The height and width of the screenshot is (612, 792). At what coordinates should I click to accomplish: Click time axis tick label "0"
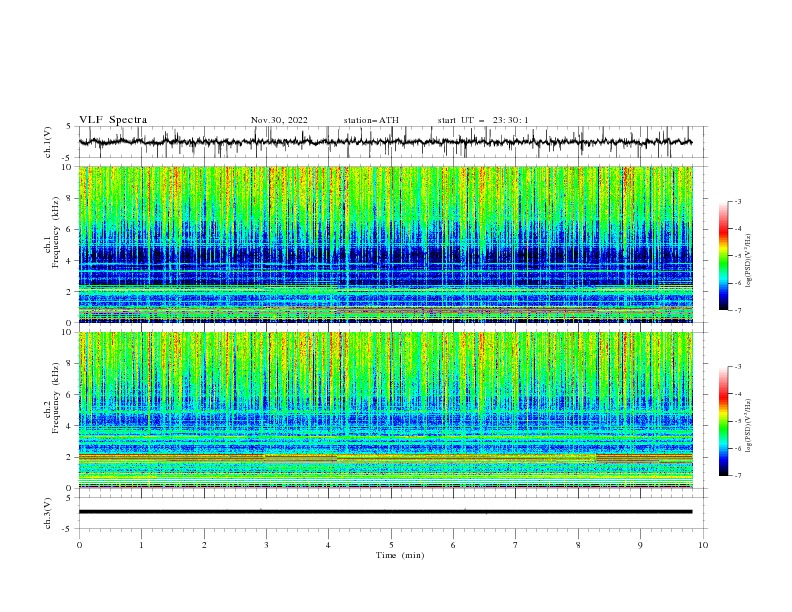(x=79, y=545)
